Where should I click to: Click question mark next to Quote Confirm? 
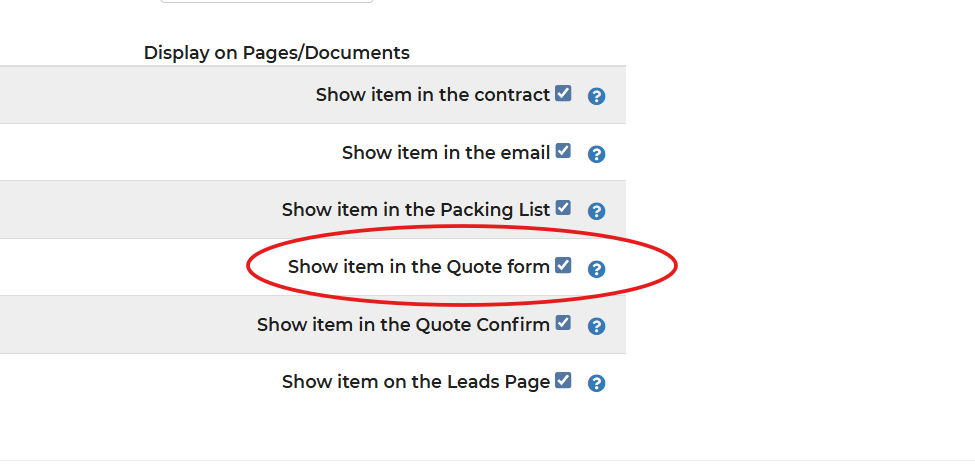tap(596, 326)
